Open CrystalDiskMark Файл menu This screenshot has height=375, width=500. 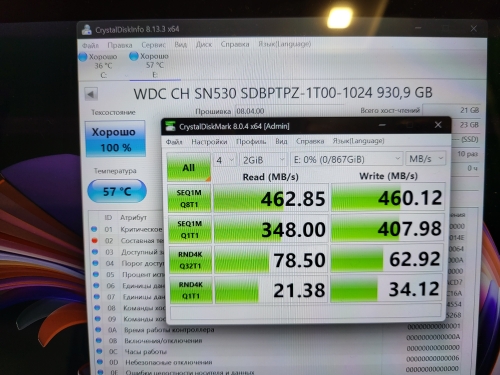tap(174, 142)
